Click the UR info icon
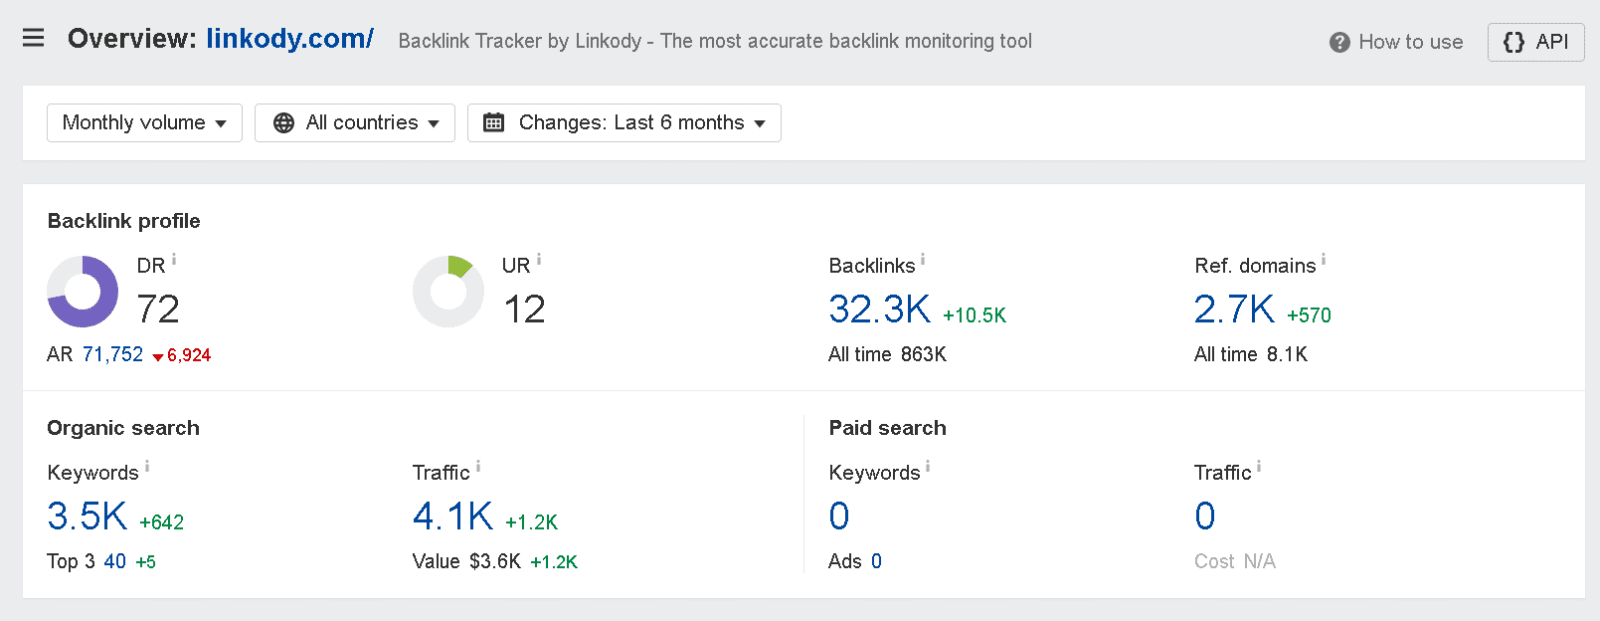 coord(539,260)
